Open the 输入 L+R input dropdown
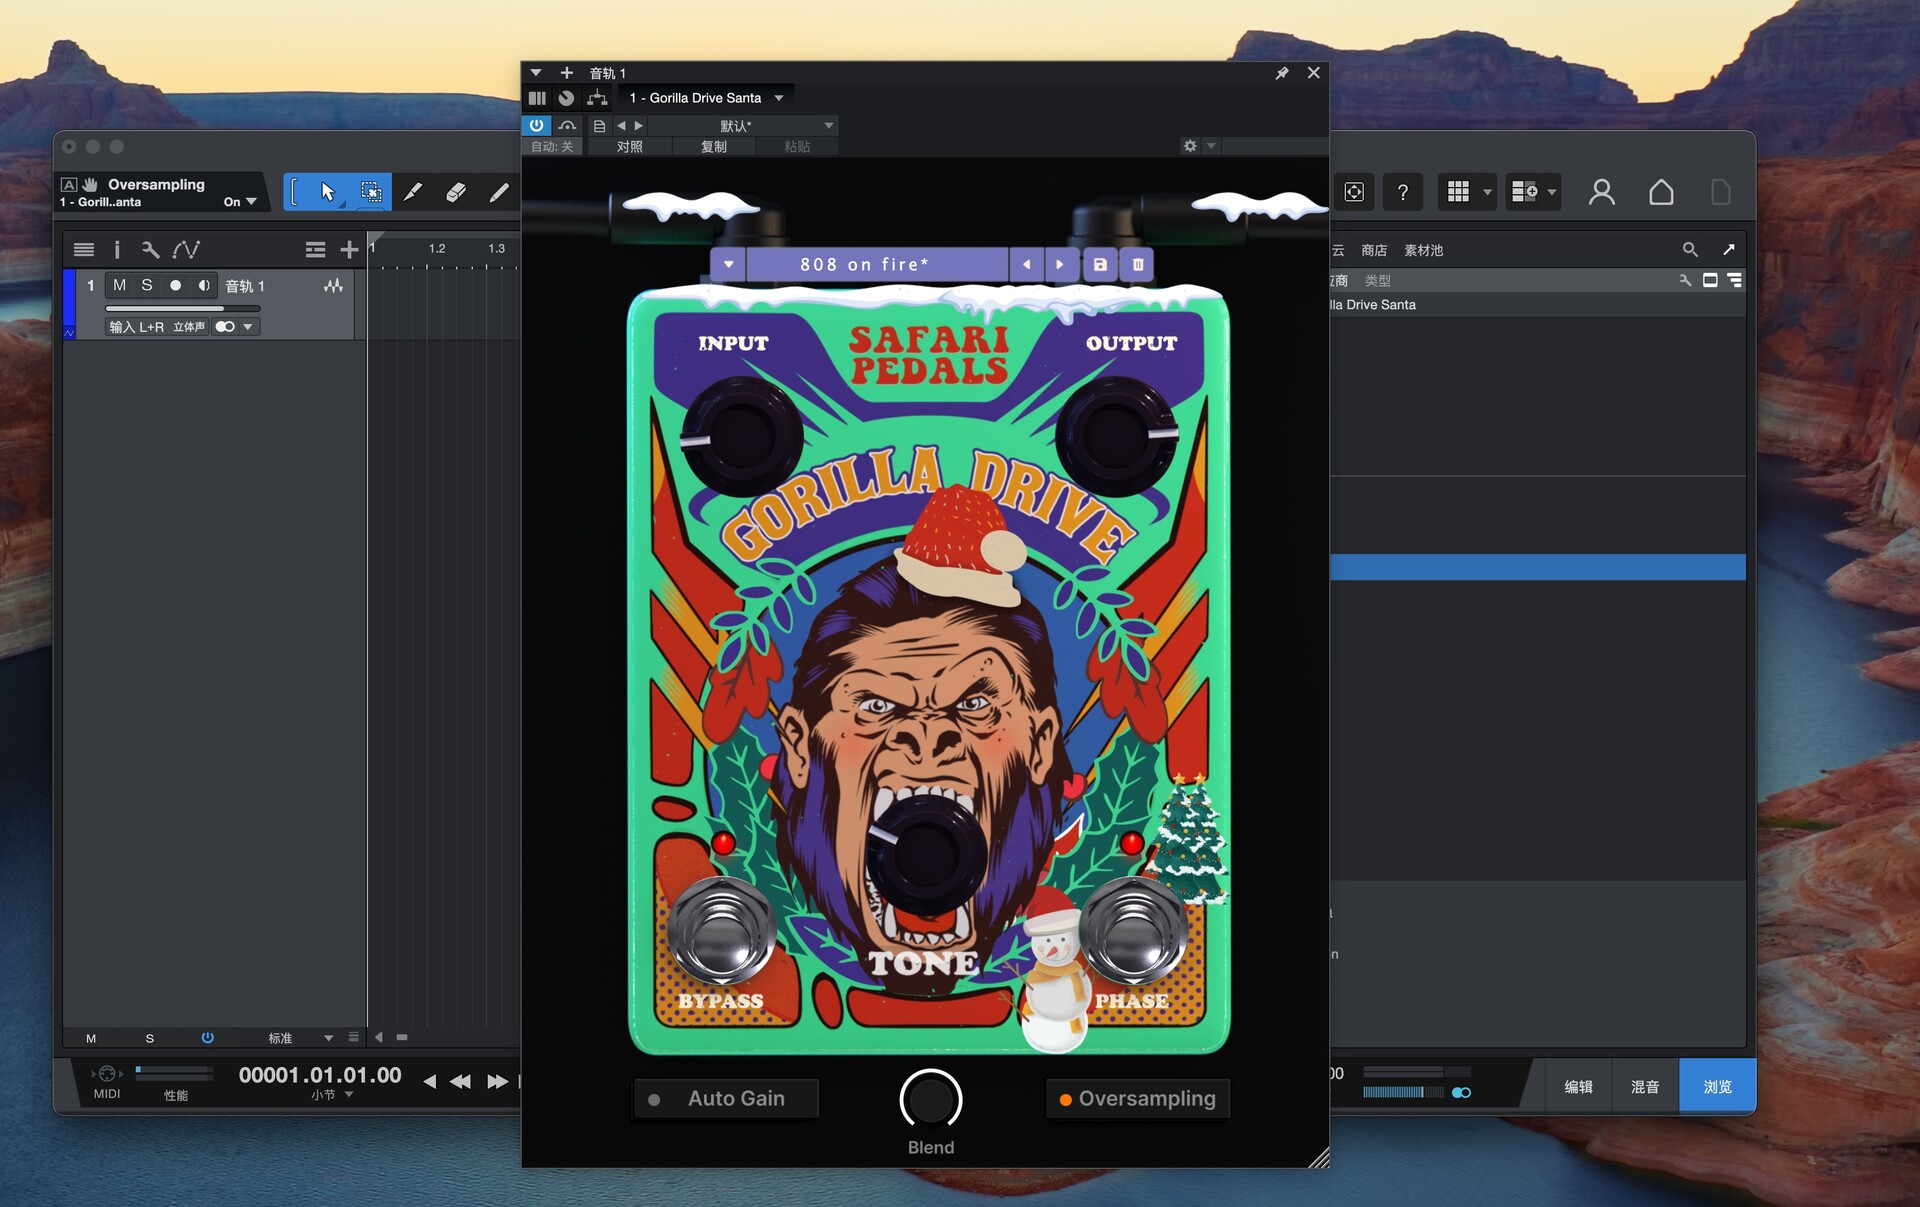This screenshot has width=1920, height=1207. coord(136,327)
